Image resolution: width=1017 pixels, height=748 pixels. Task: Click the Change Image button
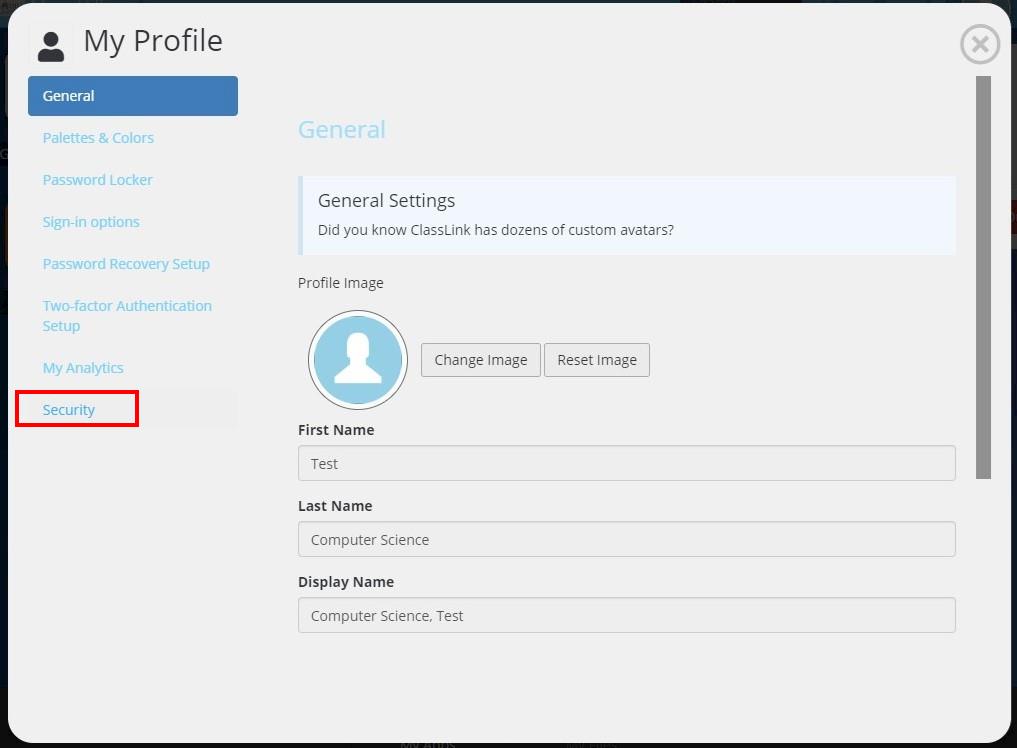pos(481,360)
